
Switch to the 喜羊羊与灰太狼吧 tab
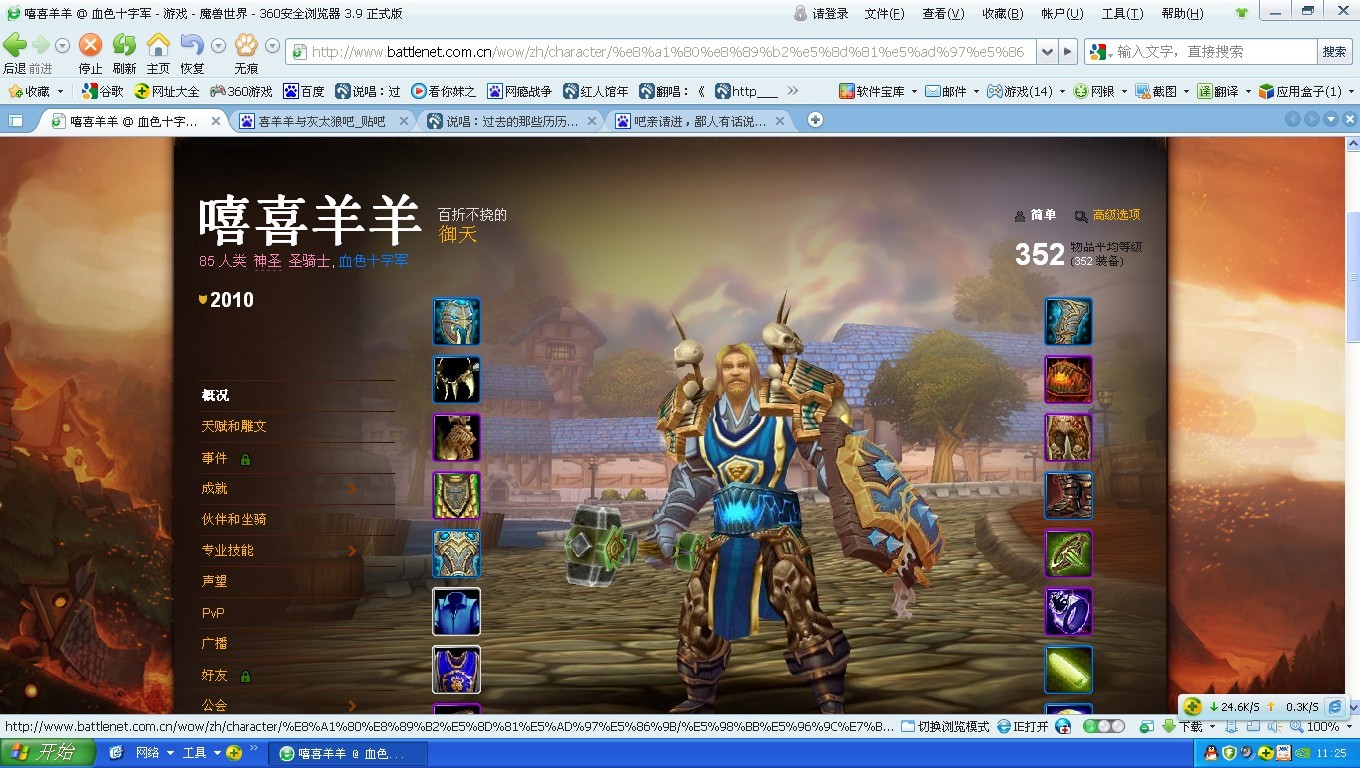324,121
